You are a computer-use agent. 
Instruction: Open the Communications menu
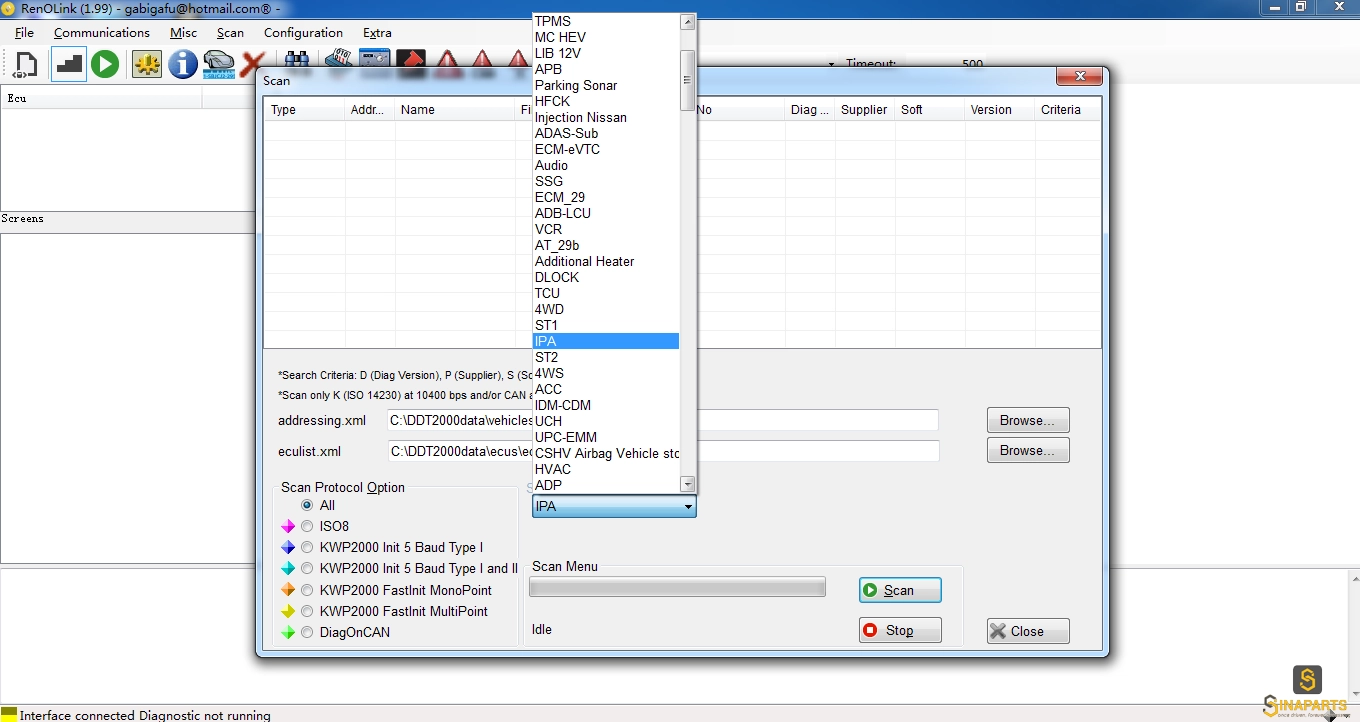(x=102, y=33)
